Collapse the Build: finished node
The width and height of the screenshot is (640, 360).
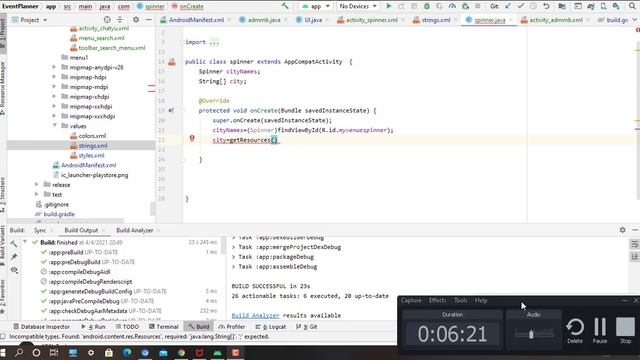pyautogui.click(x=25, y=242)
